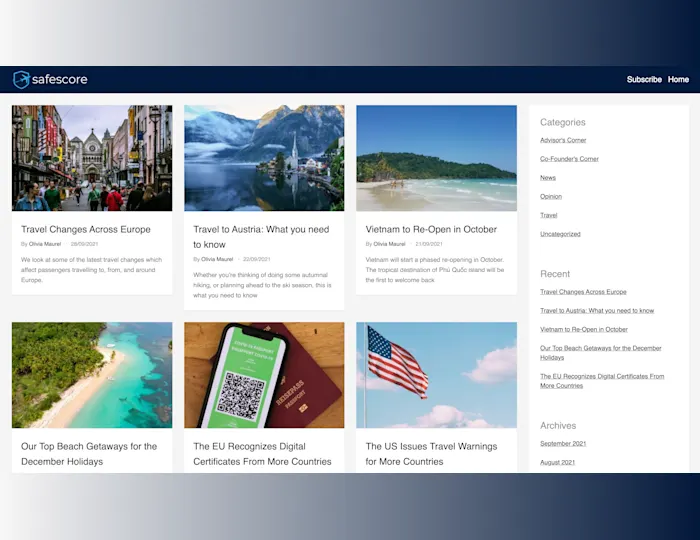Open recent post 'Our Top Beach Getaways' in sidebar
The image size is (700, 540).
coord(600,353)
